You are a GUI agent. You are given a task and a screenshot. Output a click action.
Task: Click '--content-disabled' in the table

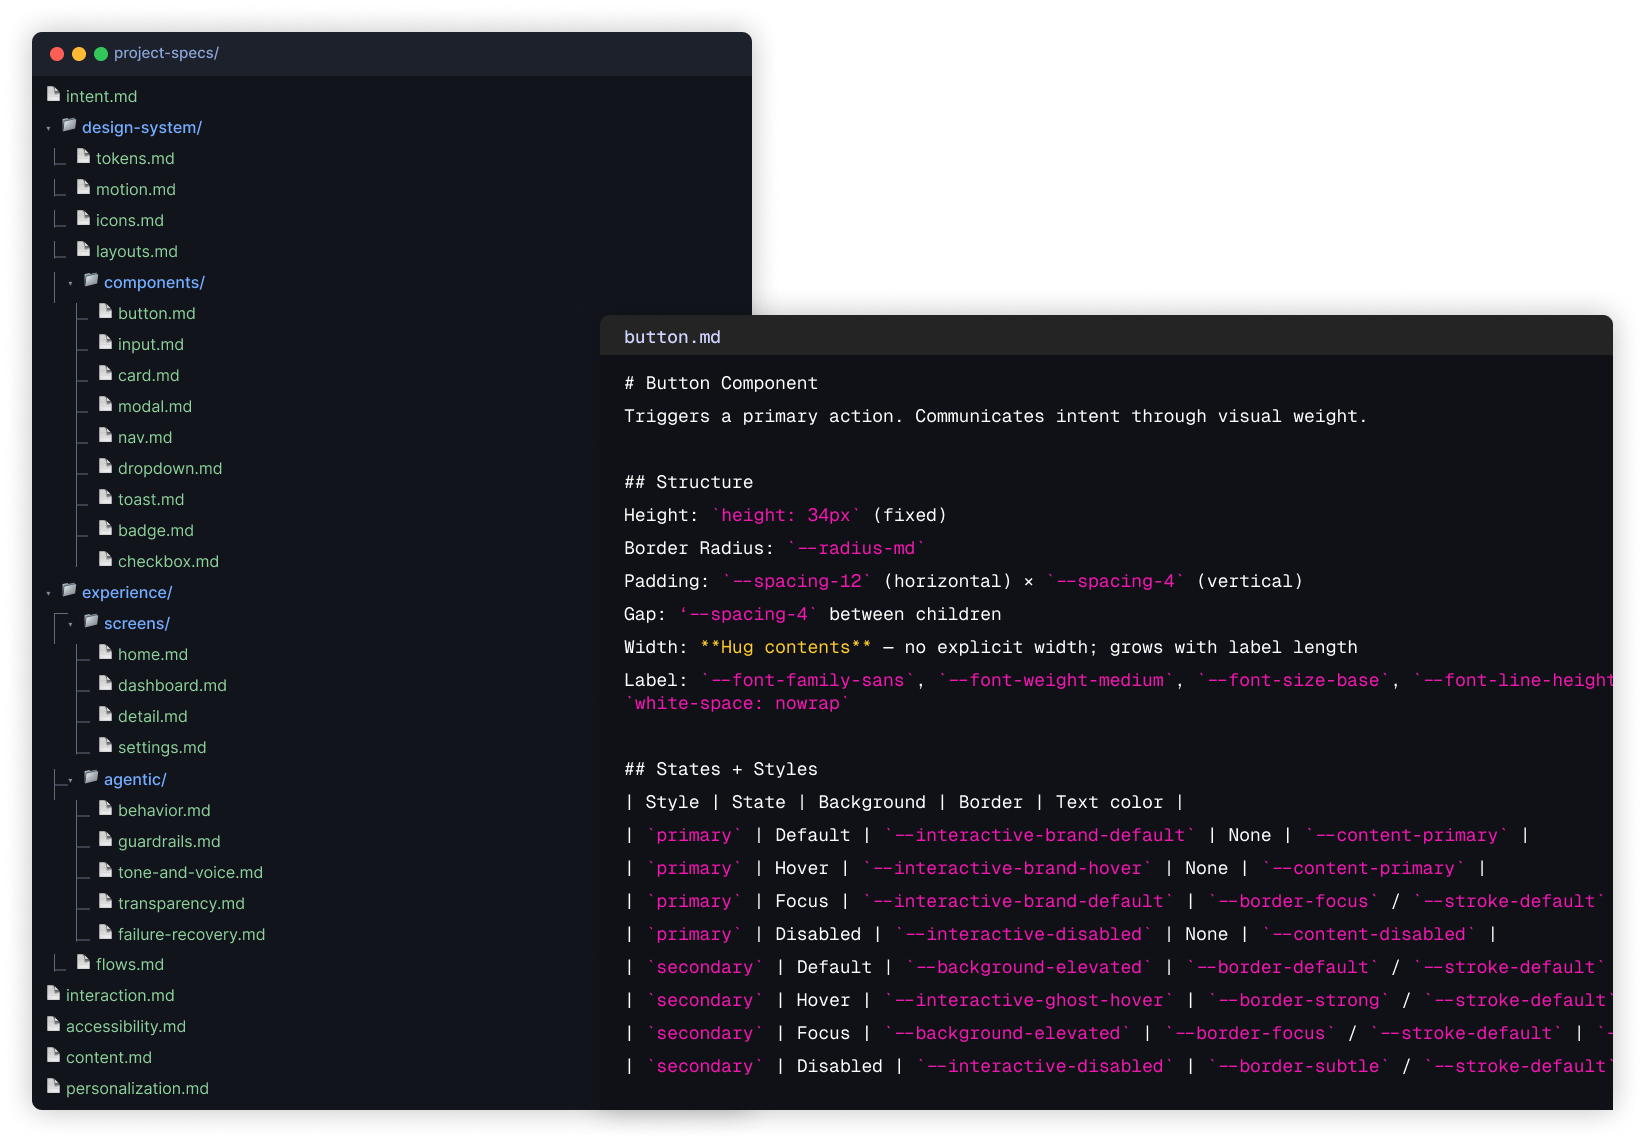[x=1369, y=934]
